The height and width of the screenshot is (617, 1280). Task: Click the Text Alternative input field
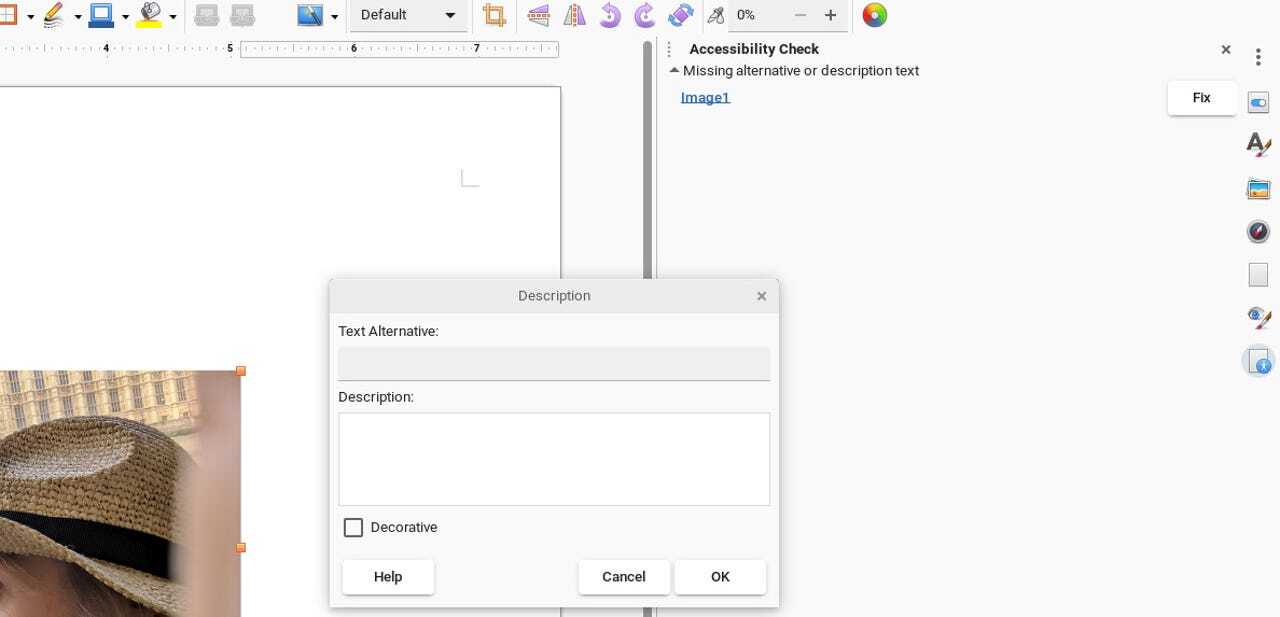pos(554,363)
